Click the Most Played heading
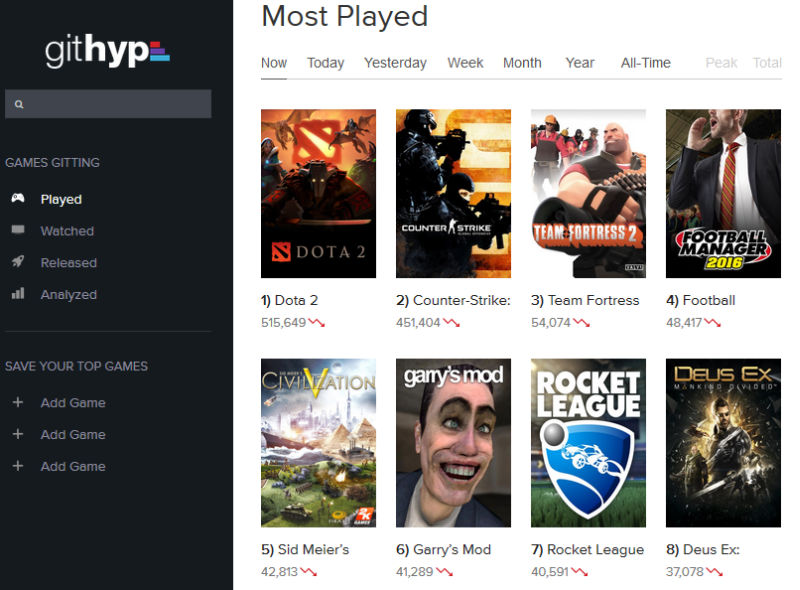Screen dimensions: 800x590 (344, 17)
